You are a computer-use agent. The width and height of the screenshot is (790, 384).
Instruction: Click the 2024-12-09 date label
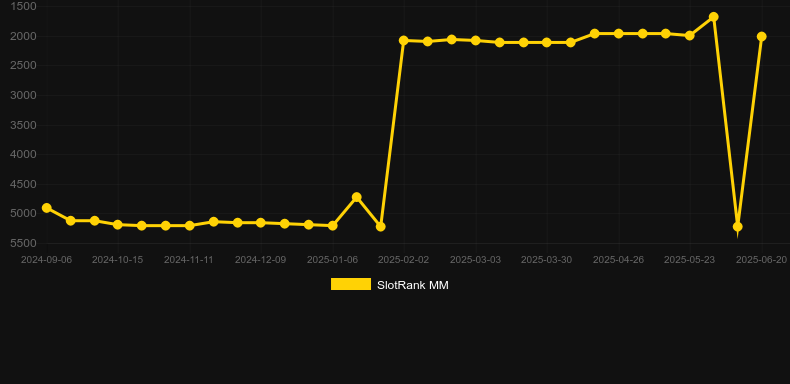click(260, 260)
